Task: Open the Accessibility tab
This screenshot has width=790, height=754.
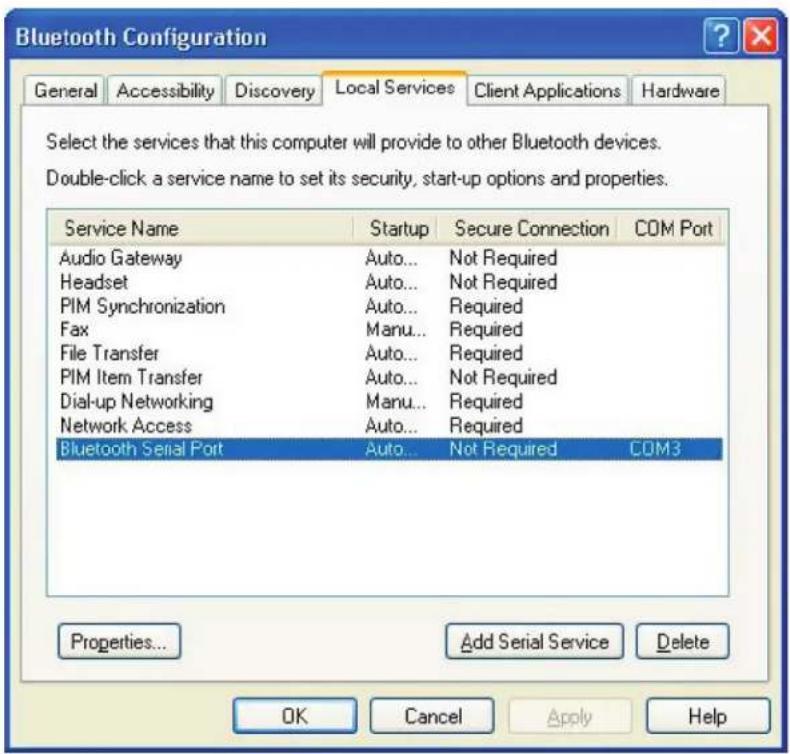Action: pyautogui.click(x=165, y=91)
